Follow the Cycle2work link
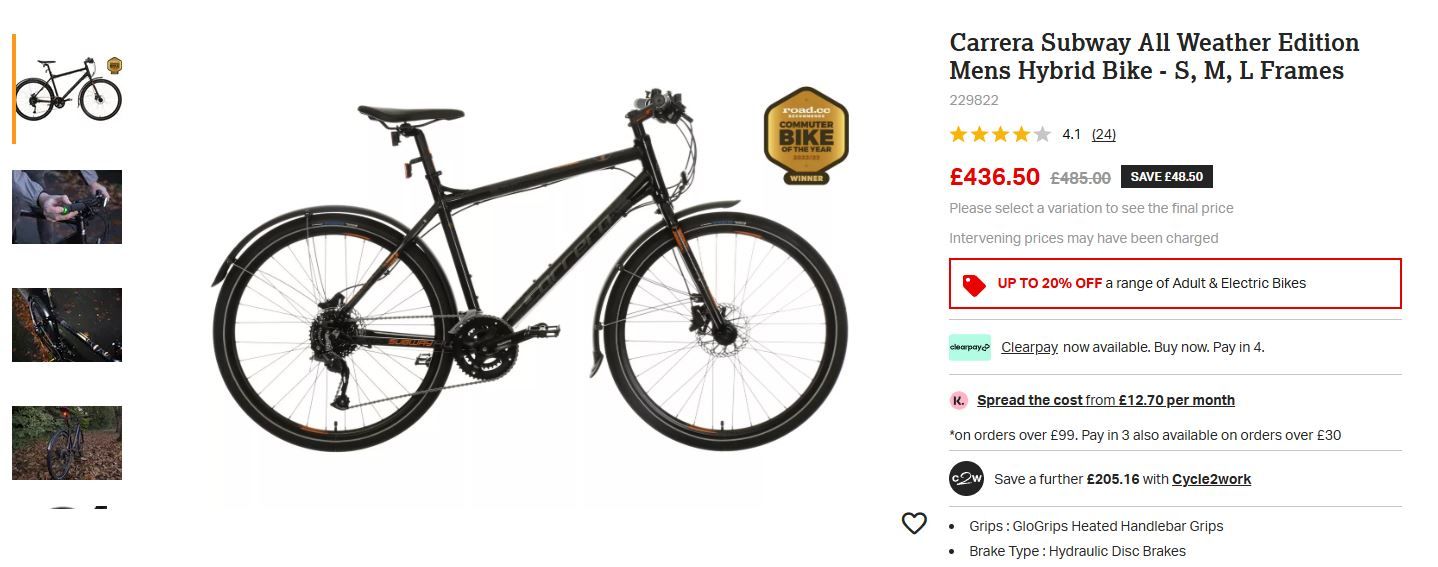The height and width of the screenshot is (567, 1438). [1211, 479]
